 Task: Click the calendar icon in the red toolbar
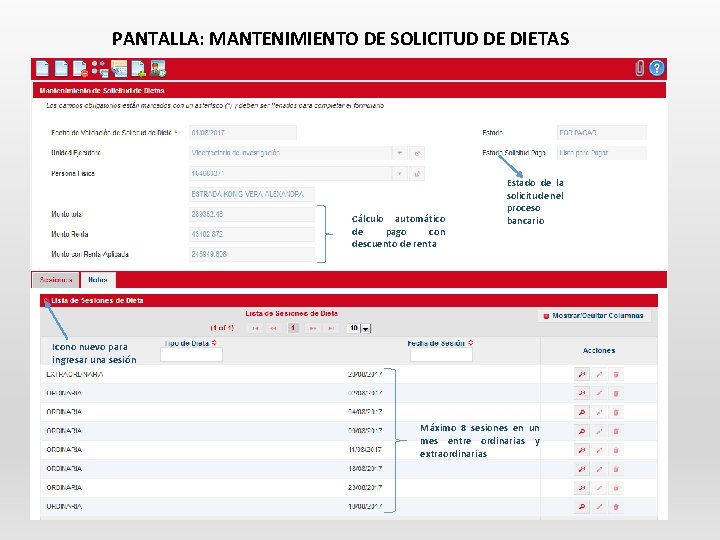point(119,69)
